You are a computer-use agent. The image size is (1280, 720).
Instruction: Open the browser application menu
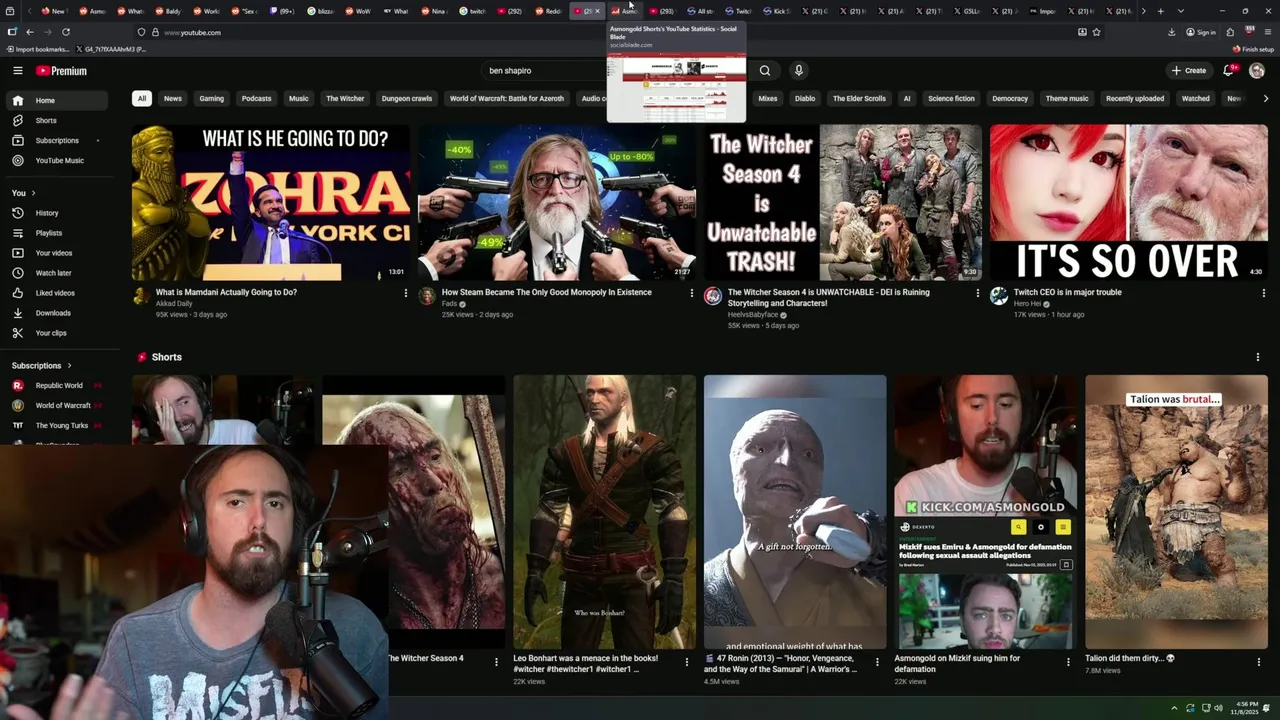coord(1267,32)
